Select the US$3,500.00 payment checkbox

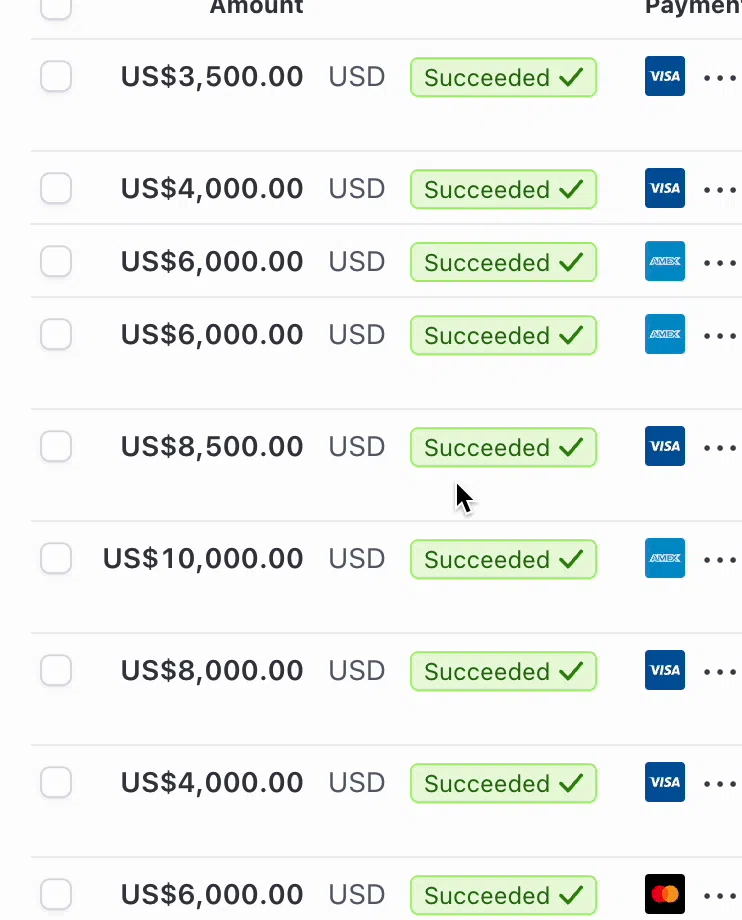(x=56, y=77)
